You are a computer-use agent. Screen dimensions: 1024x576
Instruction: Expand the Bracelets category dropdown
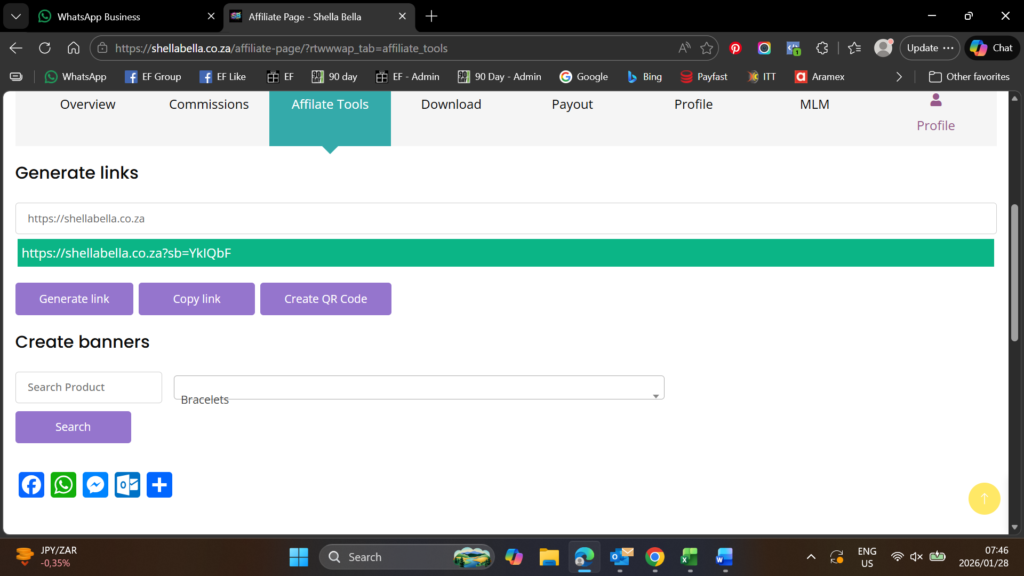pos(419,388)
